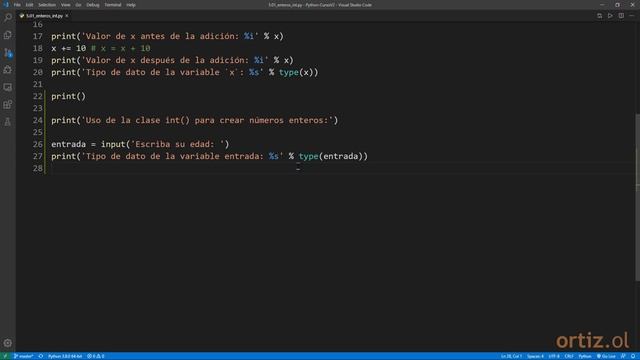640x360 pixels.
Task: Open the Edit menu
Action: 29,5
